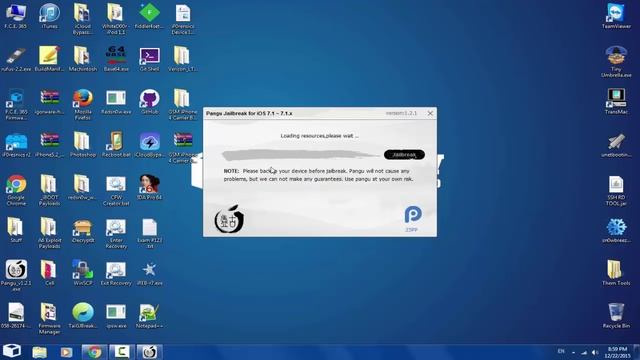Image resolution: width=640 pixels, height=360 pixels.
Task: Launch Redsn0w.exe from desktop
Action: click(116, 102)
